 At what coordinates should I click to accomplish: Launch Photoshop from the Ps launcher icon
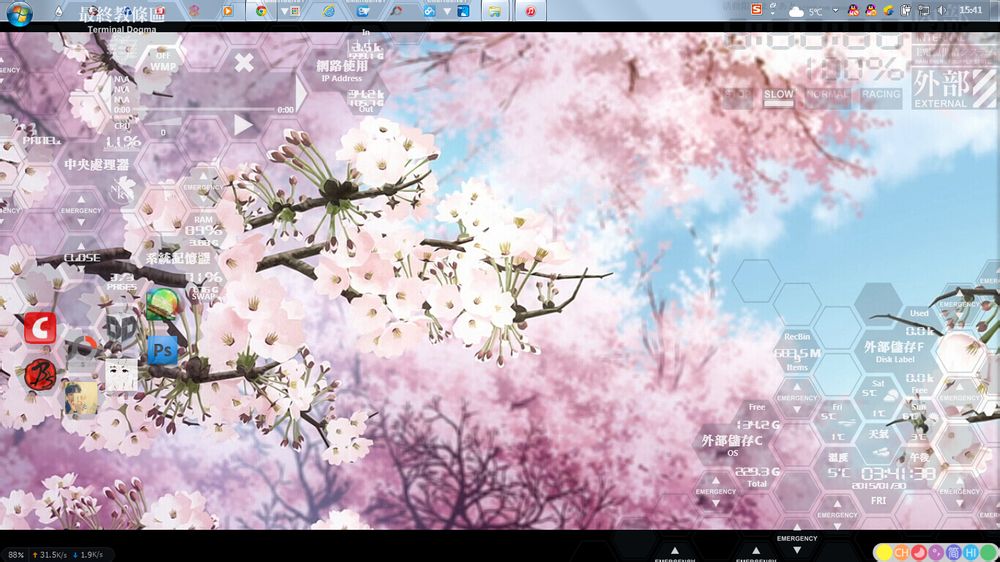click(162, 350)
